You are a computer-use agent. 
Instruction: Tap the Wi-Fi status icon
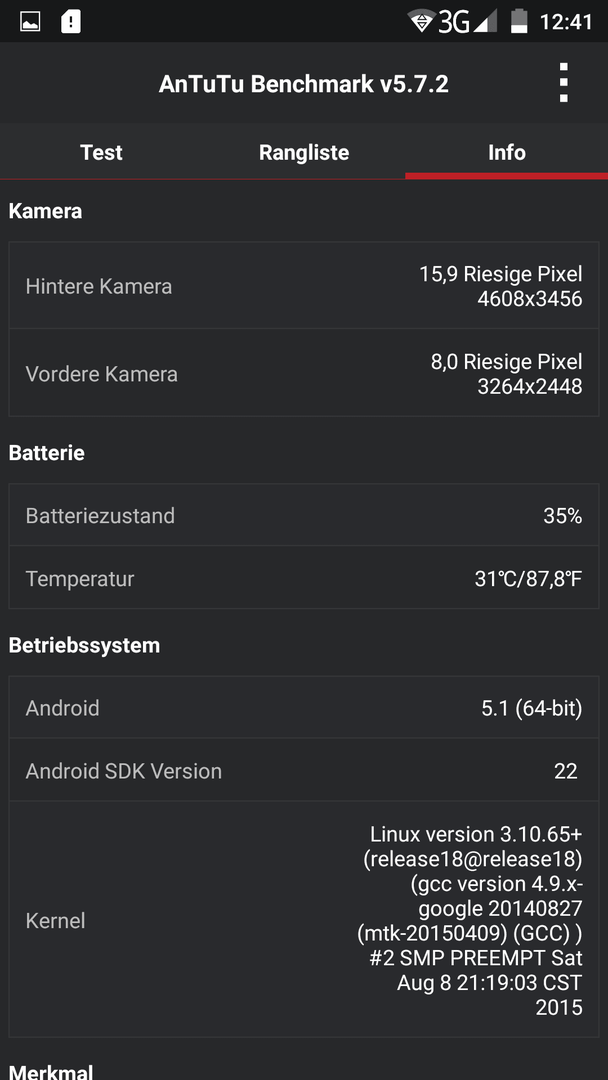421,21
